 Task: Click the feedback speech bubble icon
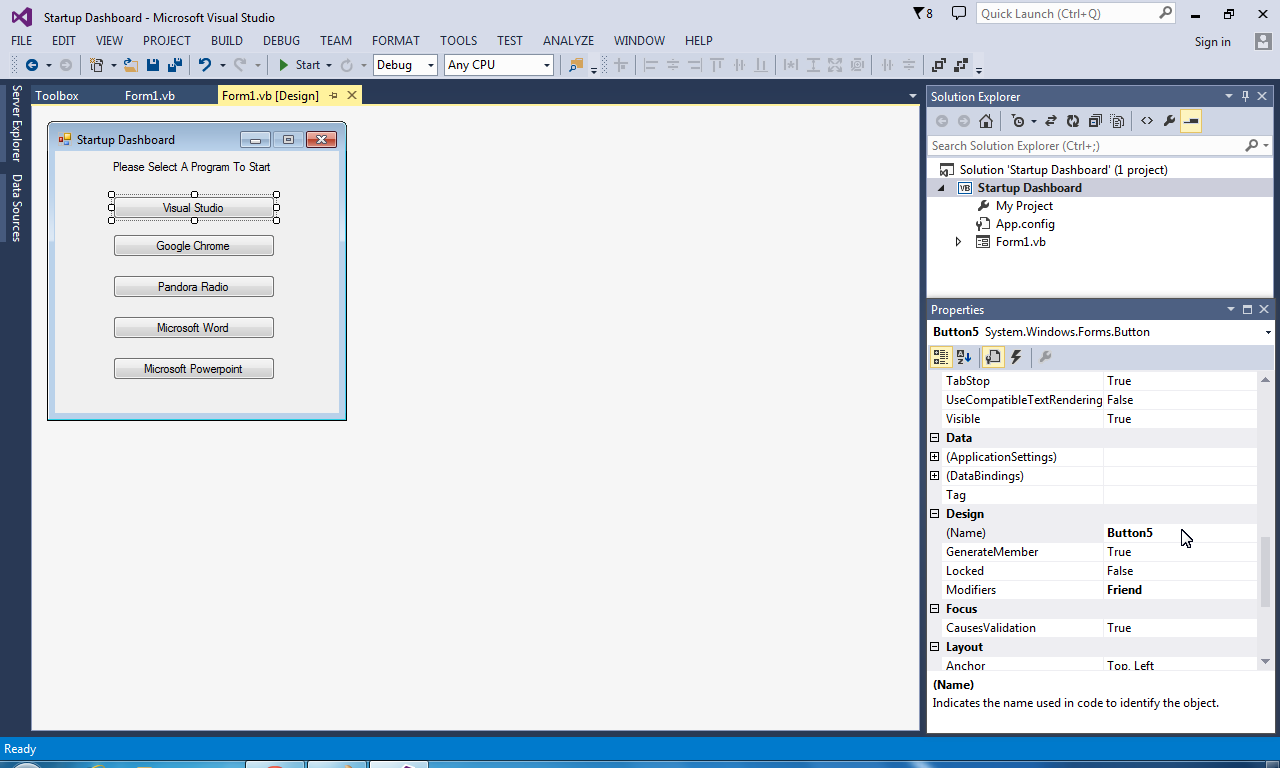tap(959, 14)
